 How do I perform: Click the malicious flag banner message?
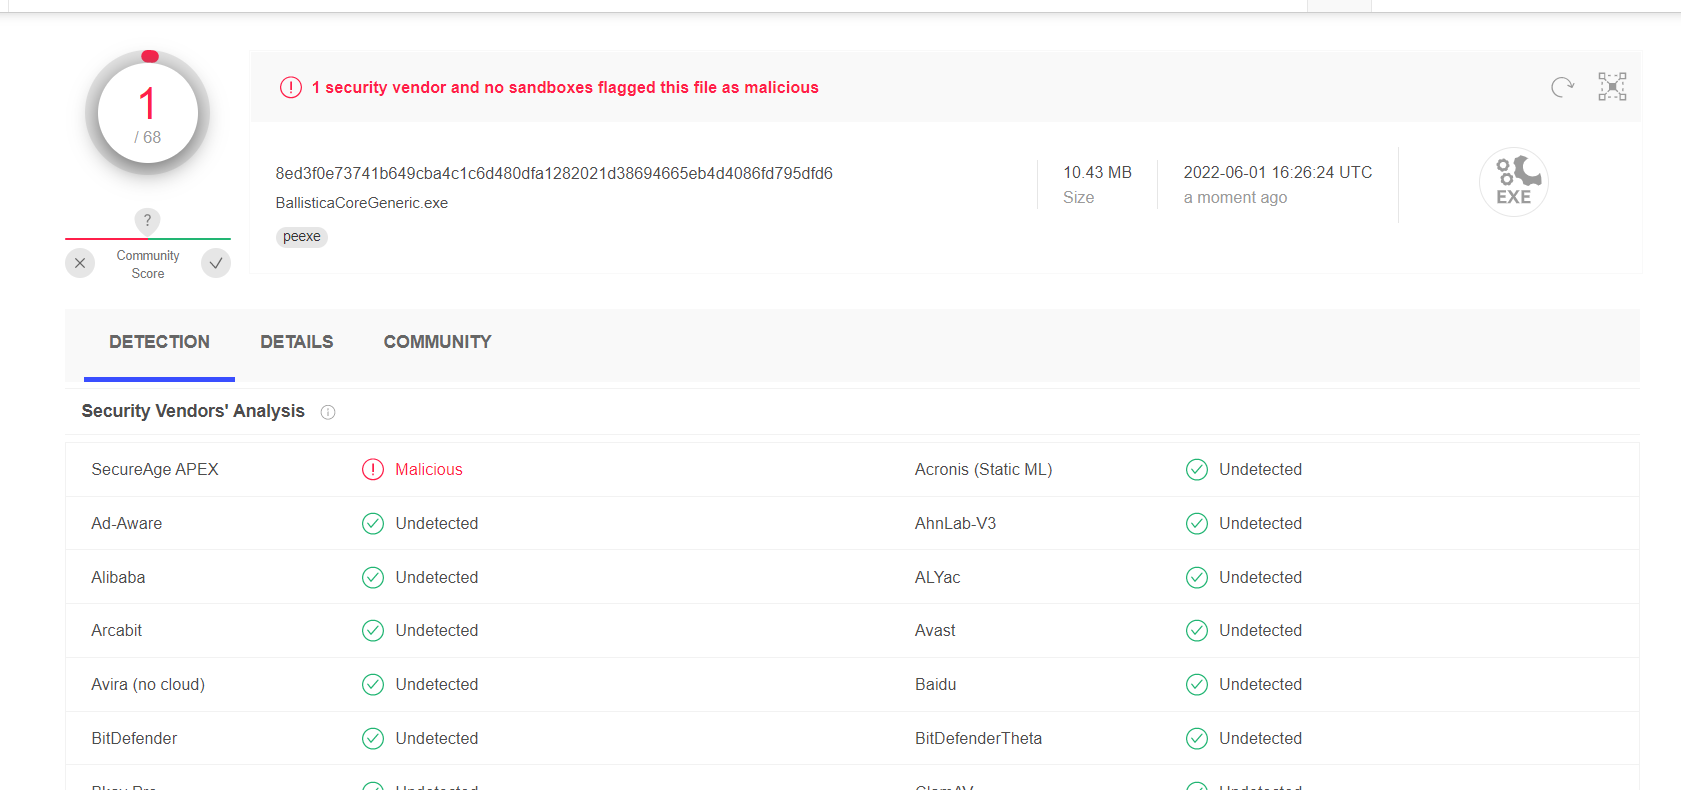tap(565, 88)
